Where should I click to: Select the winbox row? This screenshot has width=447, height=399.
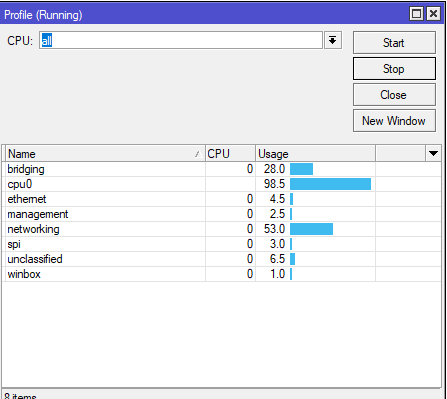click(x=222, y=274)
